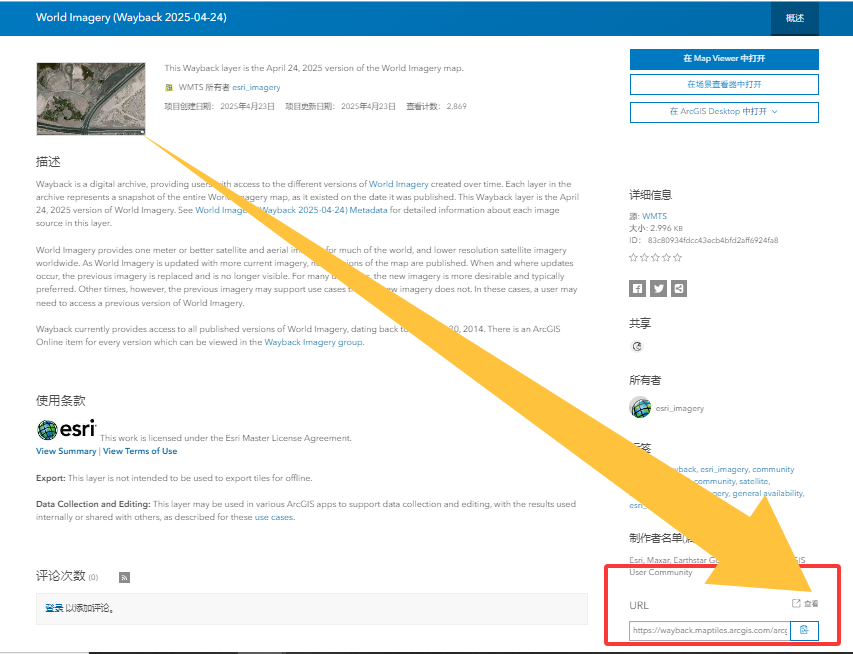Rate the item four stars
The image size is (853, 654).
tap(666, 257)
